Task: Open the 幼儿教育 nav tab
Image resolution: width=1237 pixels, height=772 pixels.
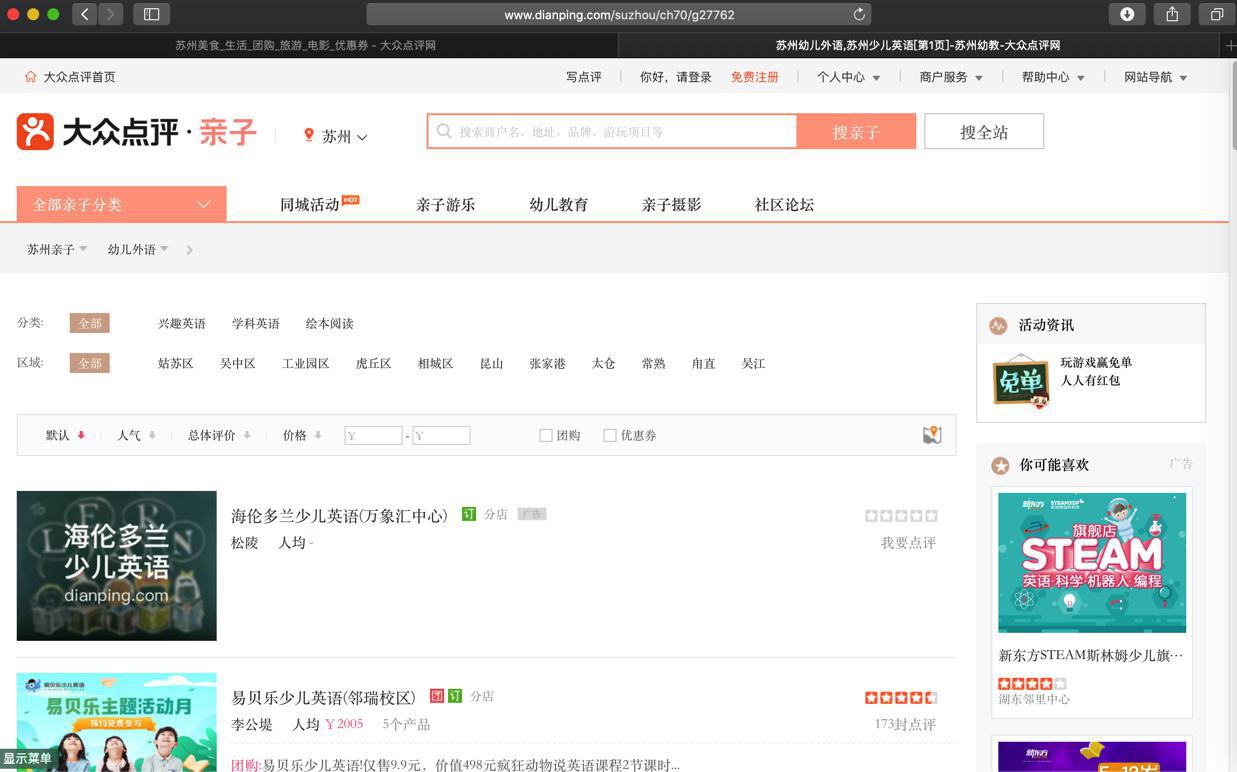Action: pos(558,204)
